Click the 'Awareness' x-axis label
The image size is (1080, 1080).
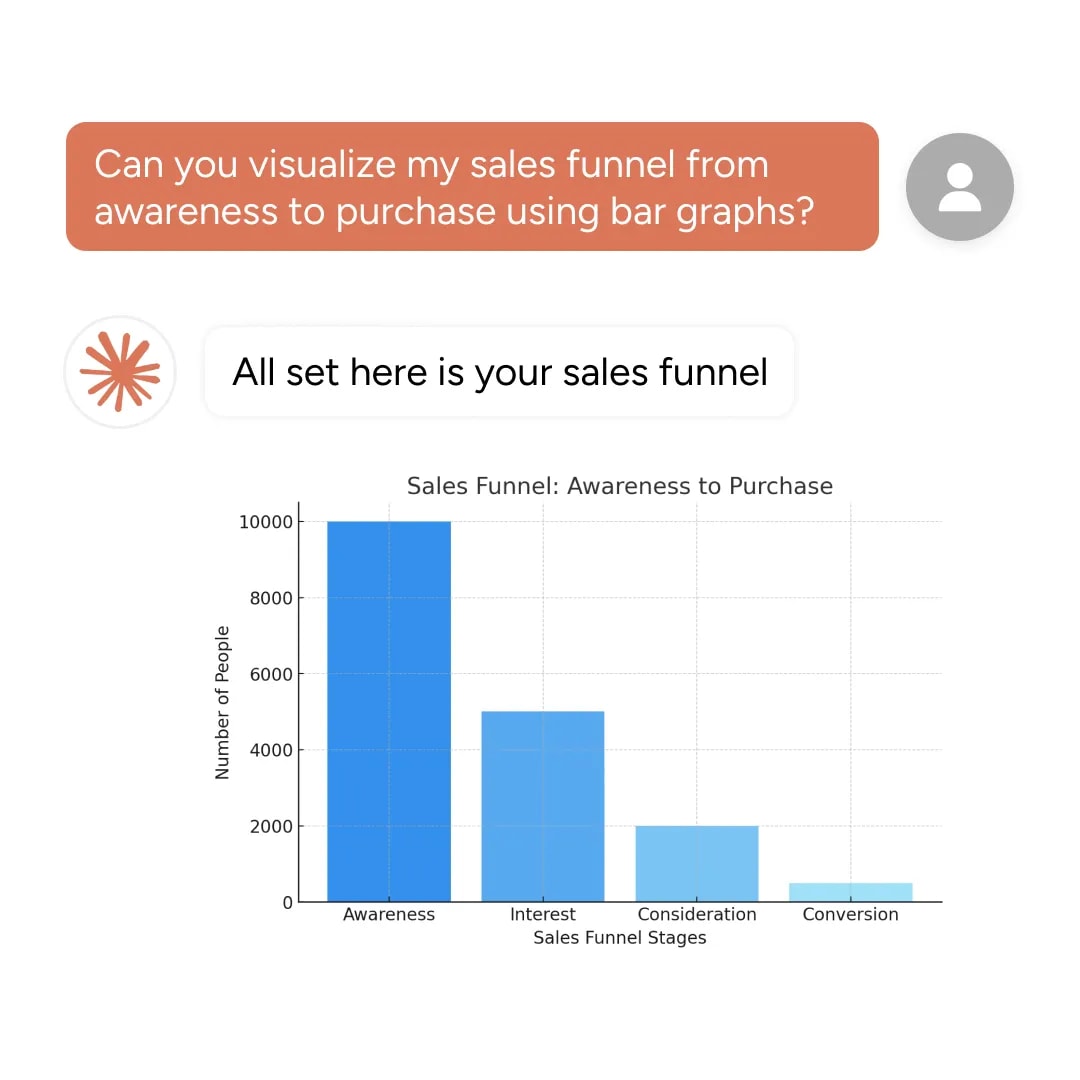(389, 914)
